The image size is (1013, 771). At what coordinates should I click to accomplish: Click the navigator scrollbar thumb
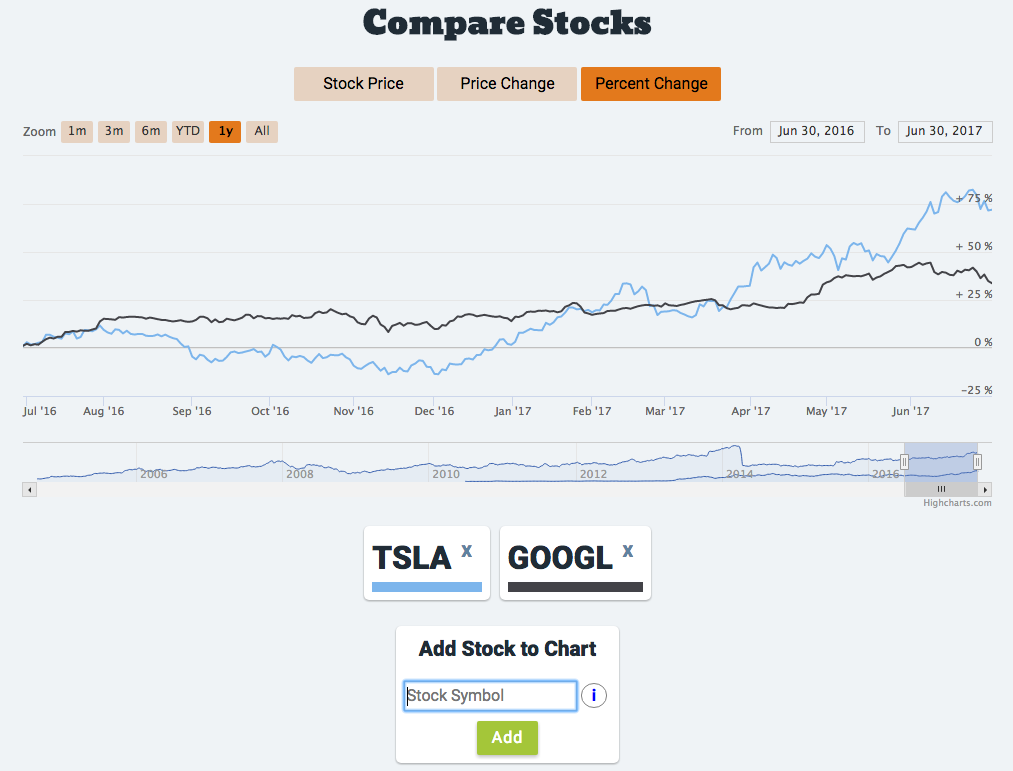tap(941, 490)
